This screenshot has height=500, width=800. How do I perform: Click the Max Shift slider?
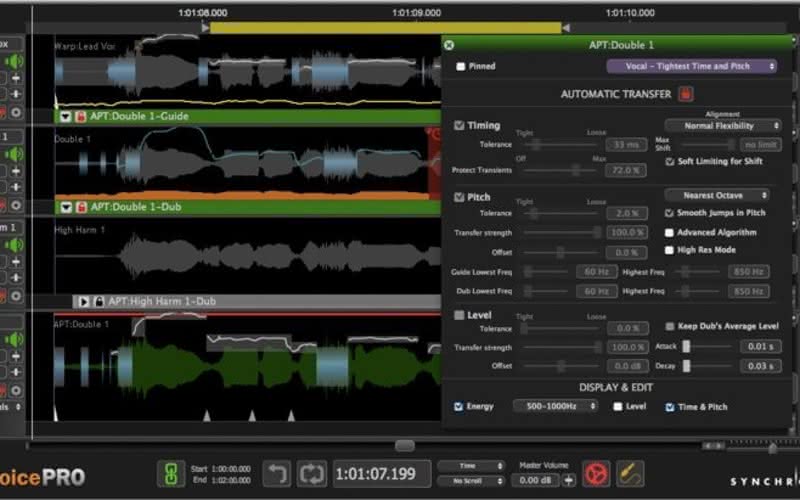(x=705, y=145)
